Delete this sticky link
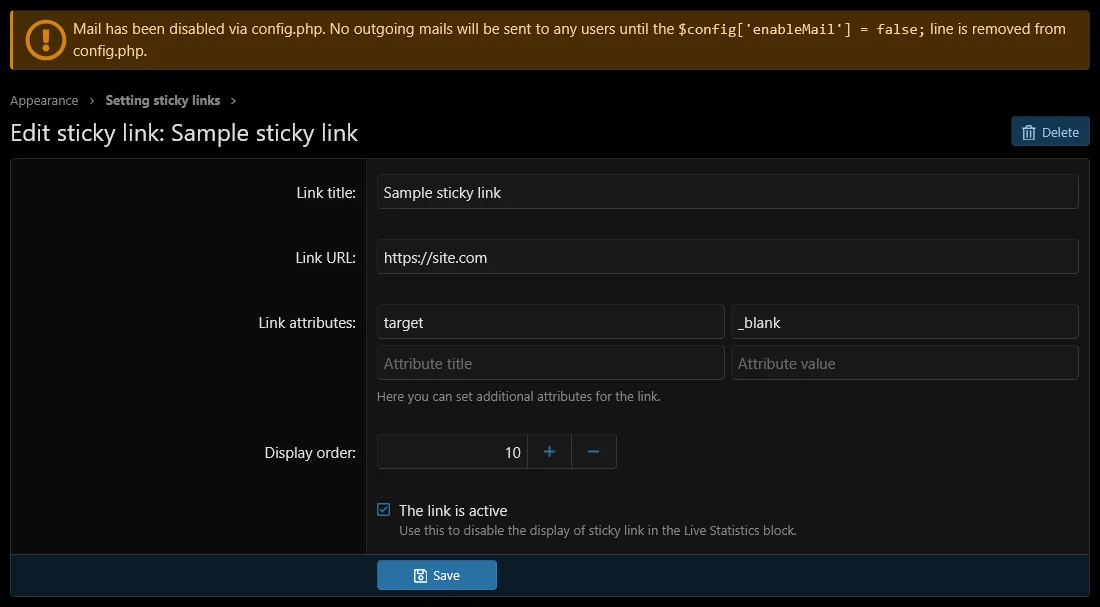The width and height of the screenshot is (1100, 607). click(1050, 132)
